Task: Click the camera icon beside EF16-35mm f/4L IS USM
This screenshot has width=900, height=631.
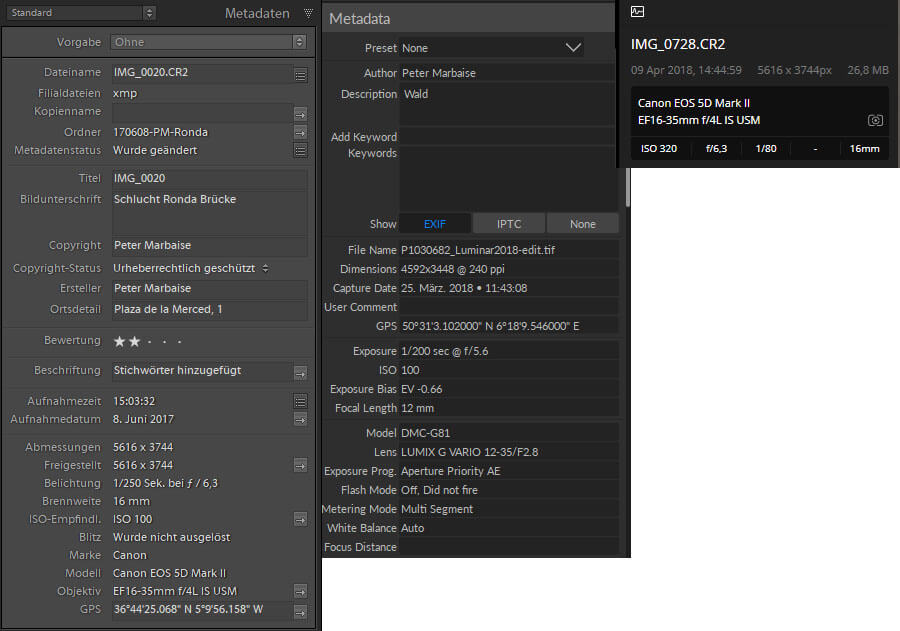Action: (875, 120)
